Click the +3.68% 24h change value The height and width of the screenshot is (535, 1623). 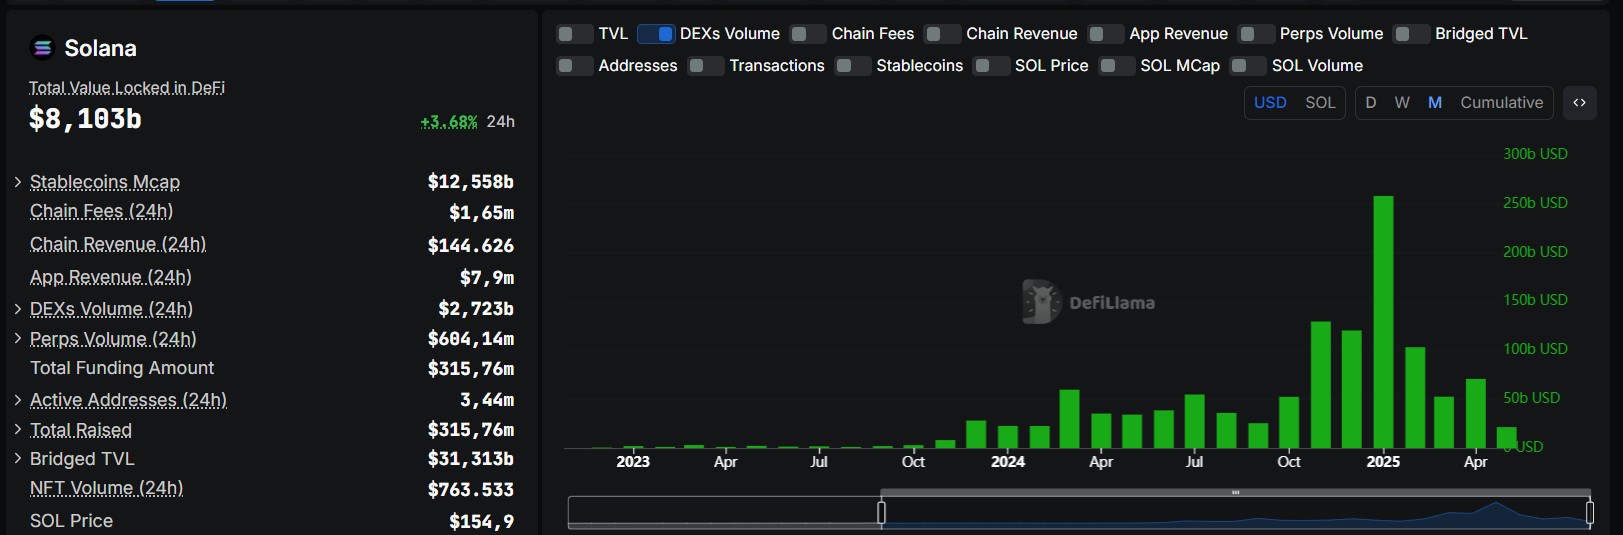[449, 122]
